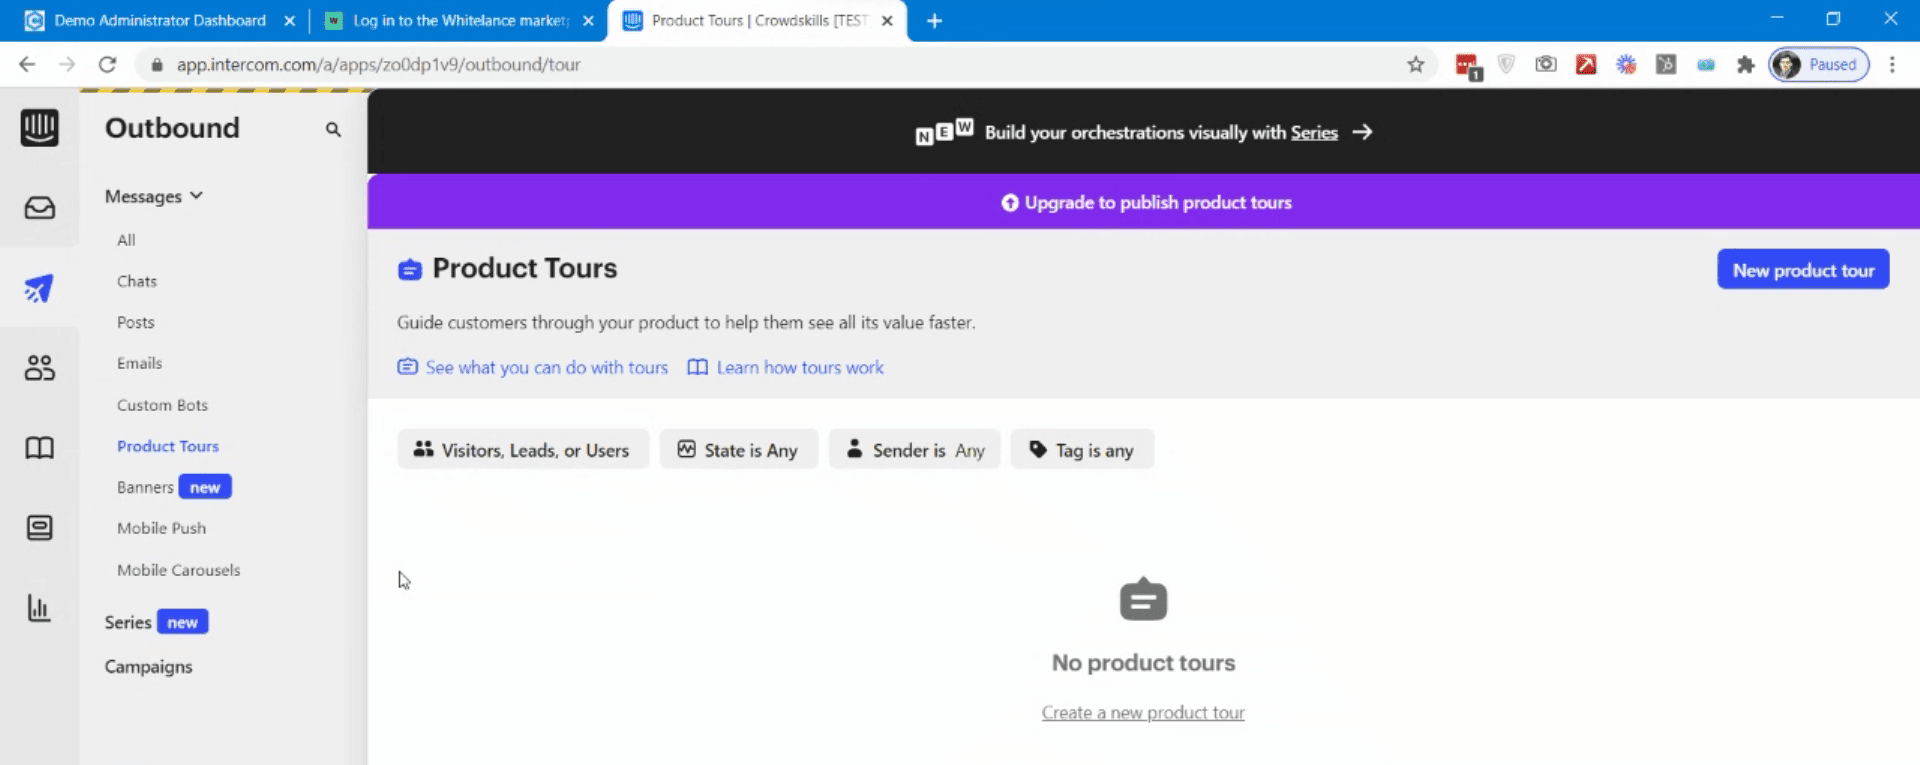Click the upgrade arrow circle icon
1920x765 pixels.
point(1010,203)
